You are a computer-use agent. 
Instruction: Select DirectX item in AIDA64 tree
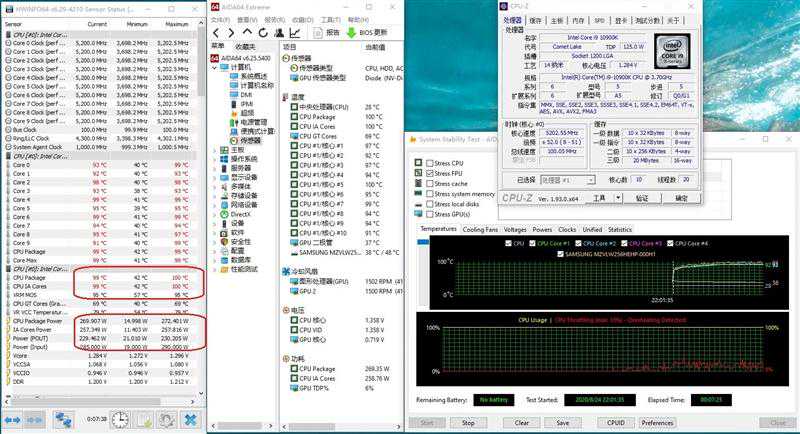coord(245,214)
